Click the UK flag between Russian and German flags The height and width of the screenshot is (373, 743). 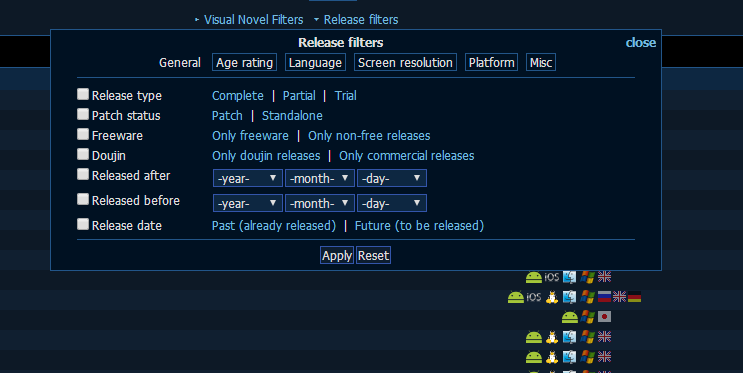619,297
